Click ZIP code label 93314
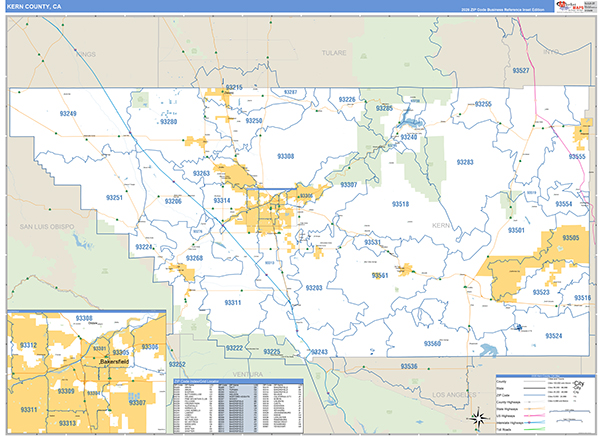Screen dimensions: 600x436 222,201
